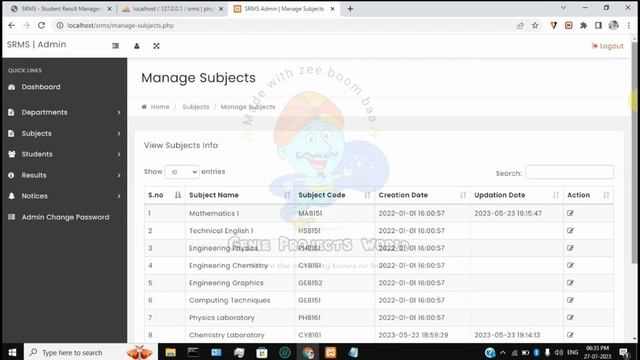
Task: Edit the Computing Techniques subject row
Action: (x=570, y=300)
